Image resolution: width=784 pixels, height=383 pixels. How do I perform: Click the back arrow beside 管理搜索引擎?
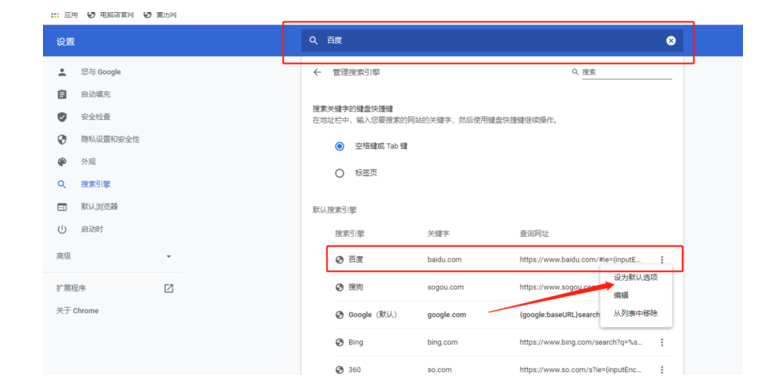tap(317, 72)
